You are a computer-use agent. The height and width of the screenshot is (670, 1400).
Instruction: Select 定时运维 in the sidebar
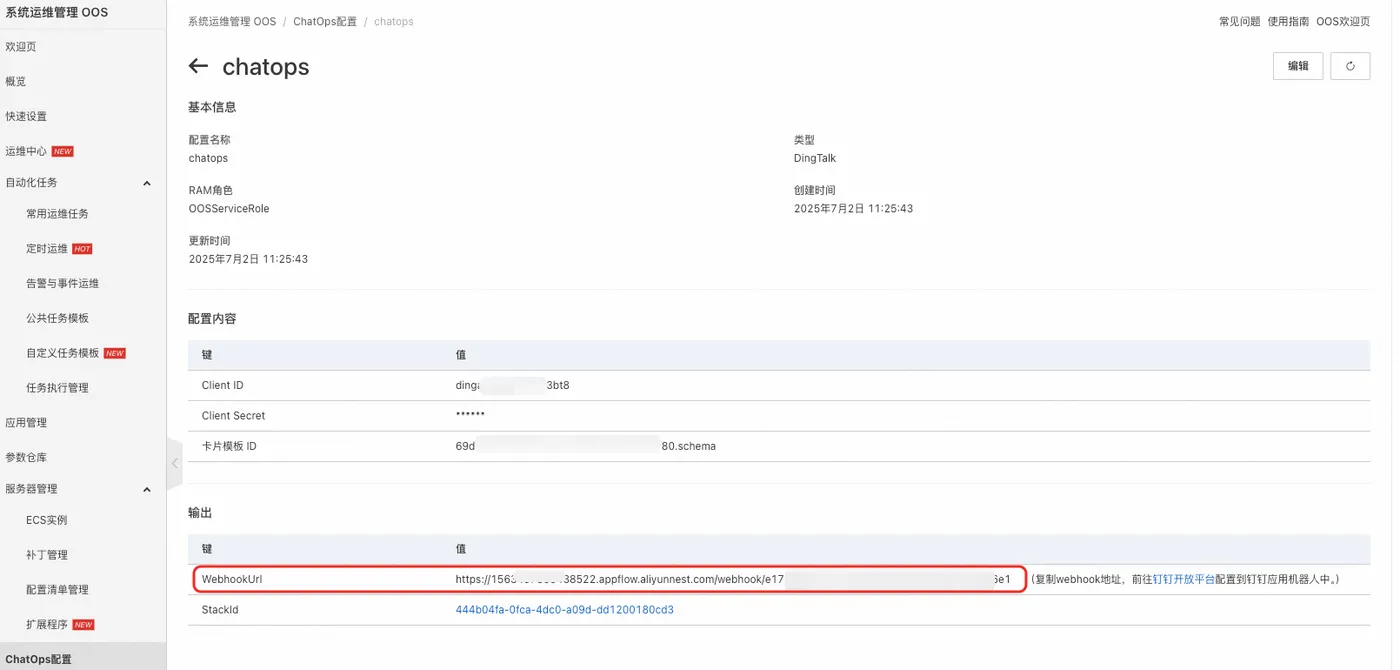coord(47,248)
